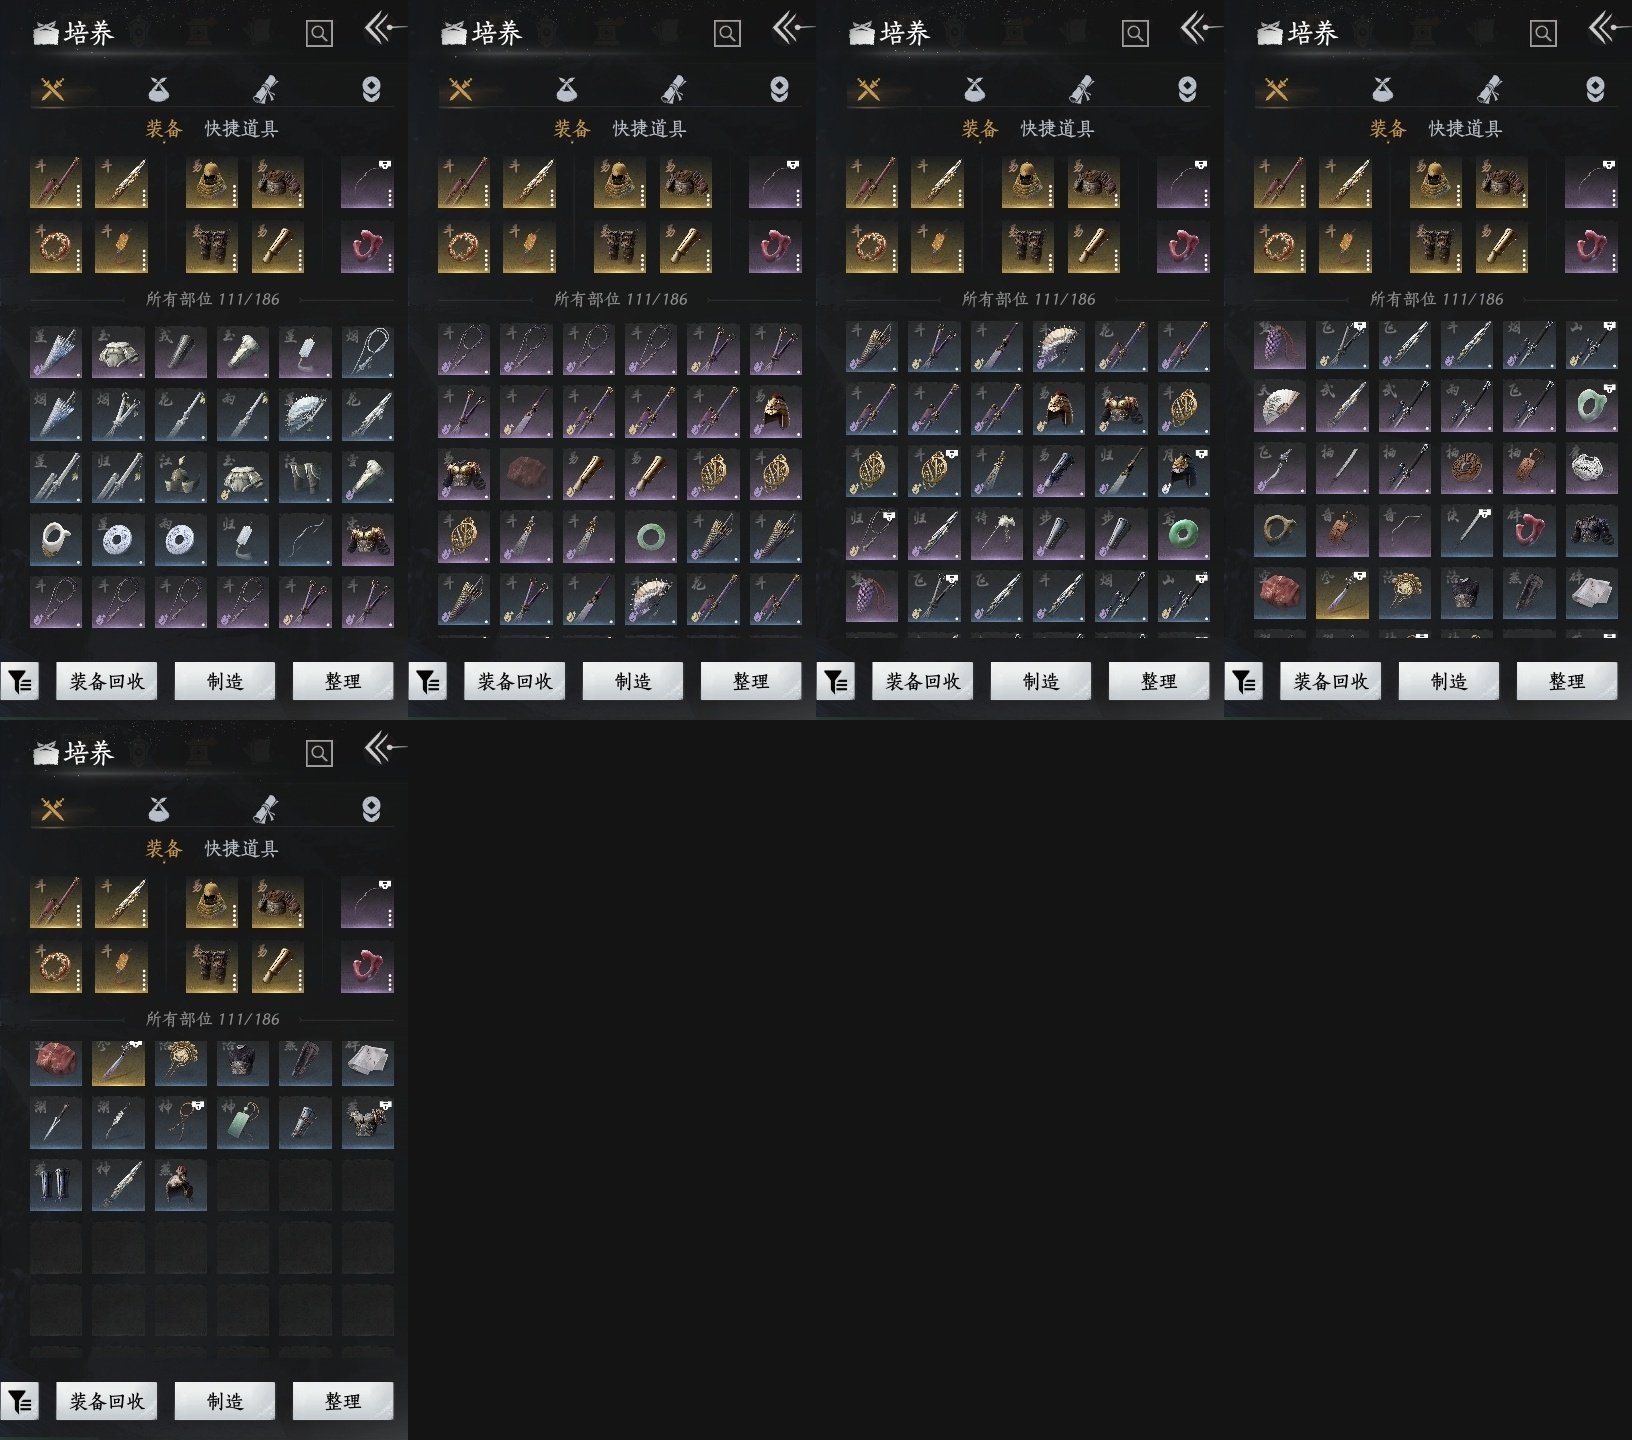The image size is (1632, 1440).
Task: Switch to 快捷道具 tab in top-left panel
Action: click(241, 129)
